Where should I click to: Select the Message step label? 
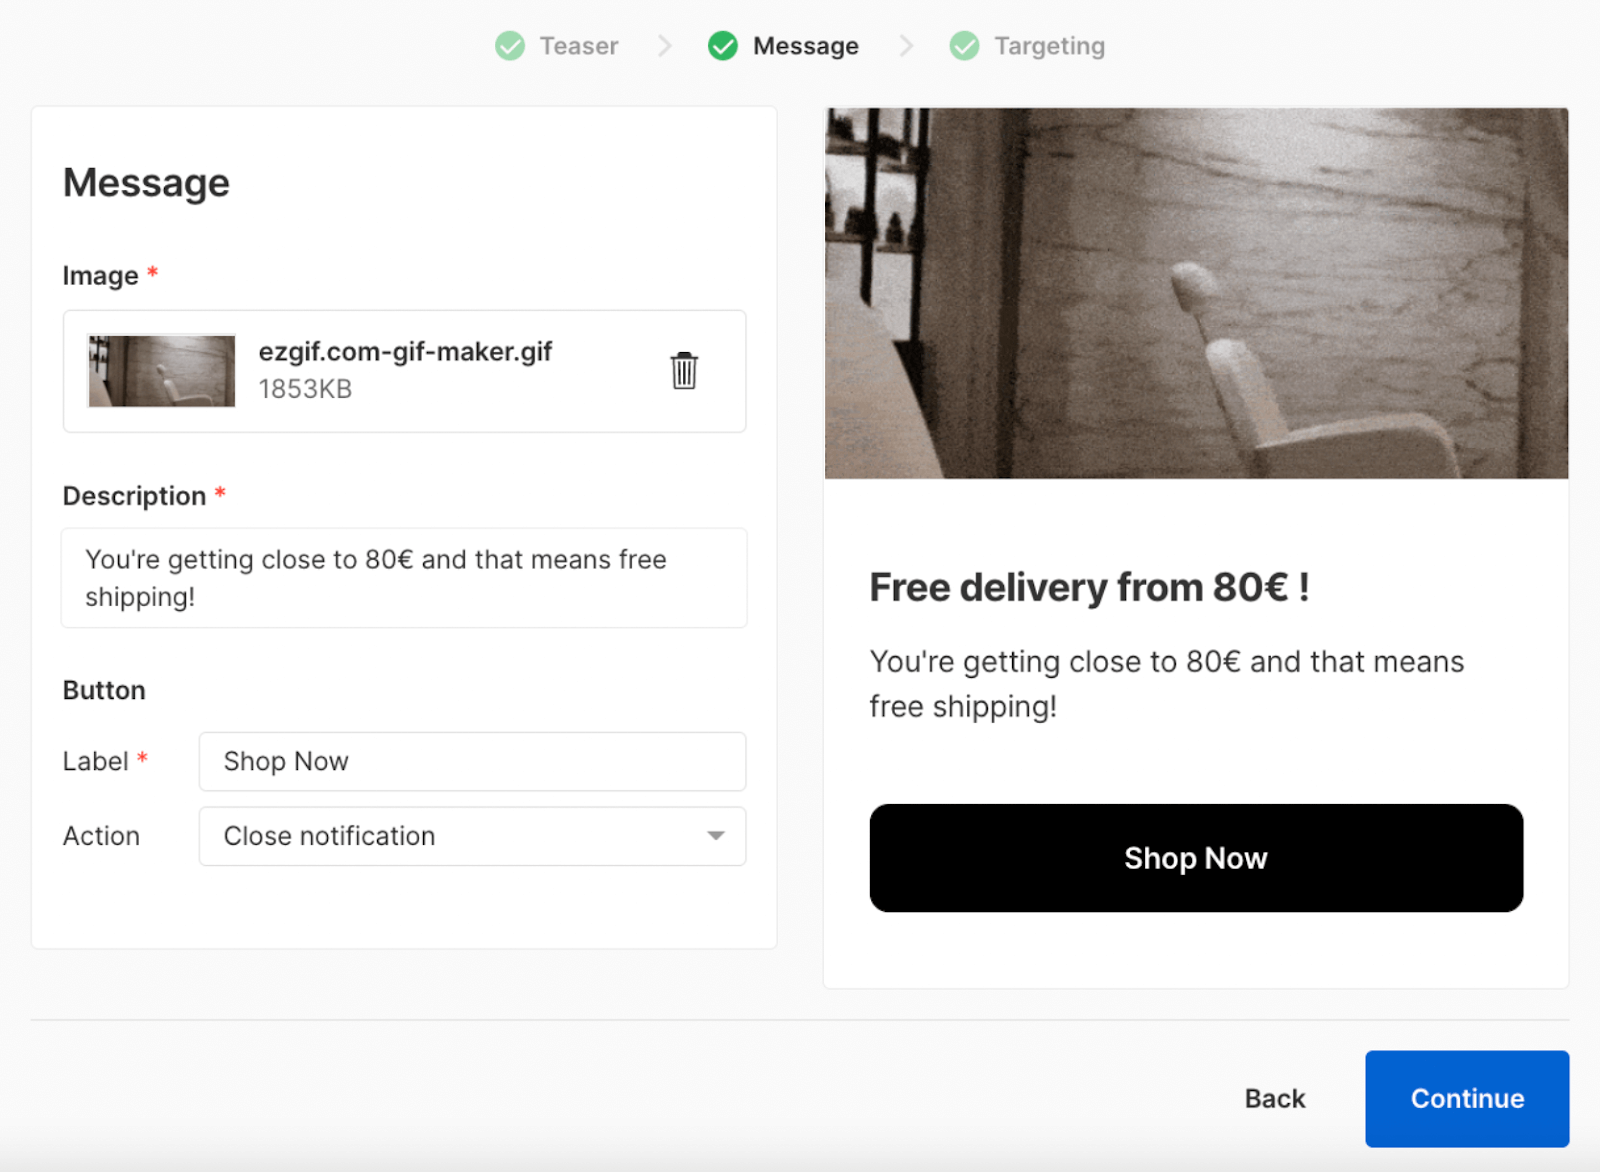tap(805, 46)
